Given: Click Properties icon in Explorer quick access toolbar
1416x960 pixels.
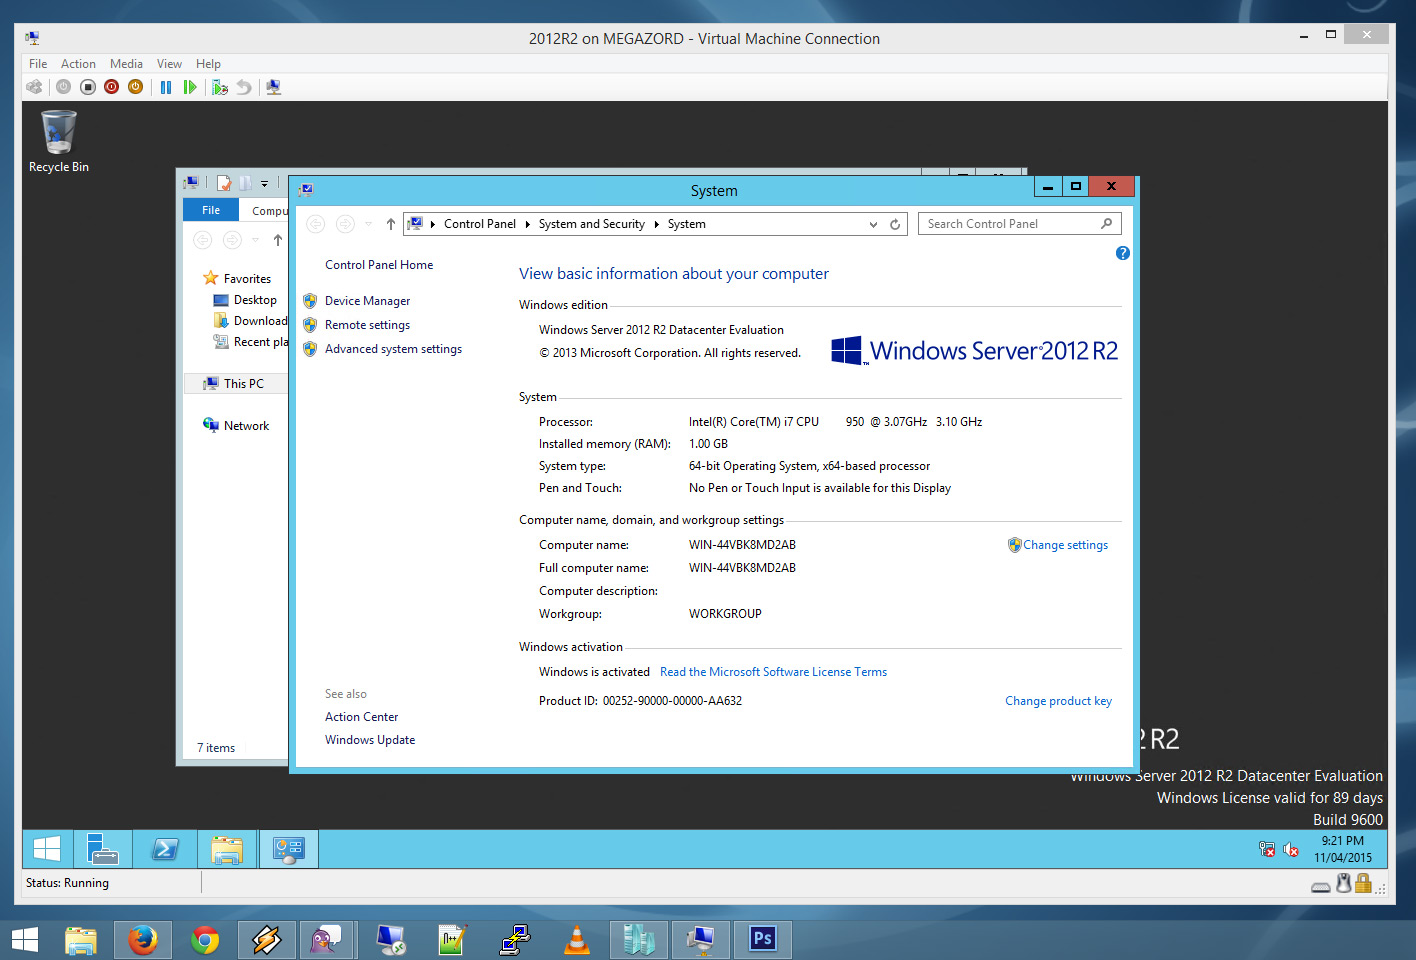Looking at the screenshot, I should 224,183.
